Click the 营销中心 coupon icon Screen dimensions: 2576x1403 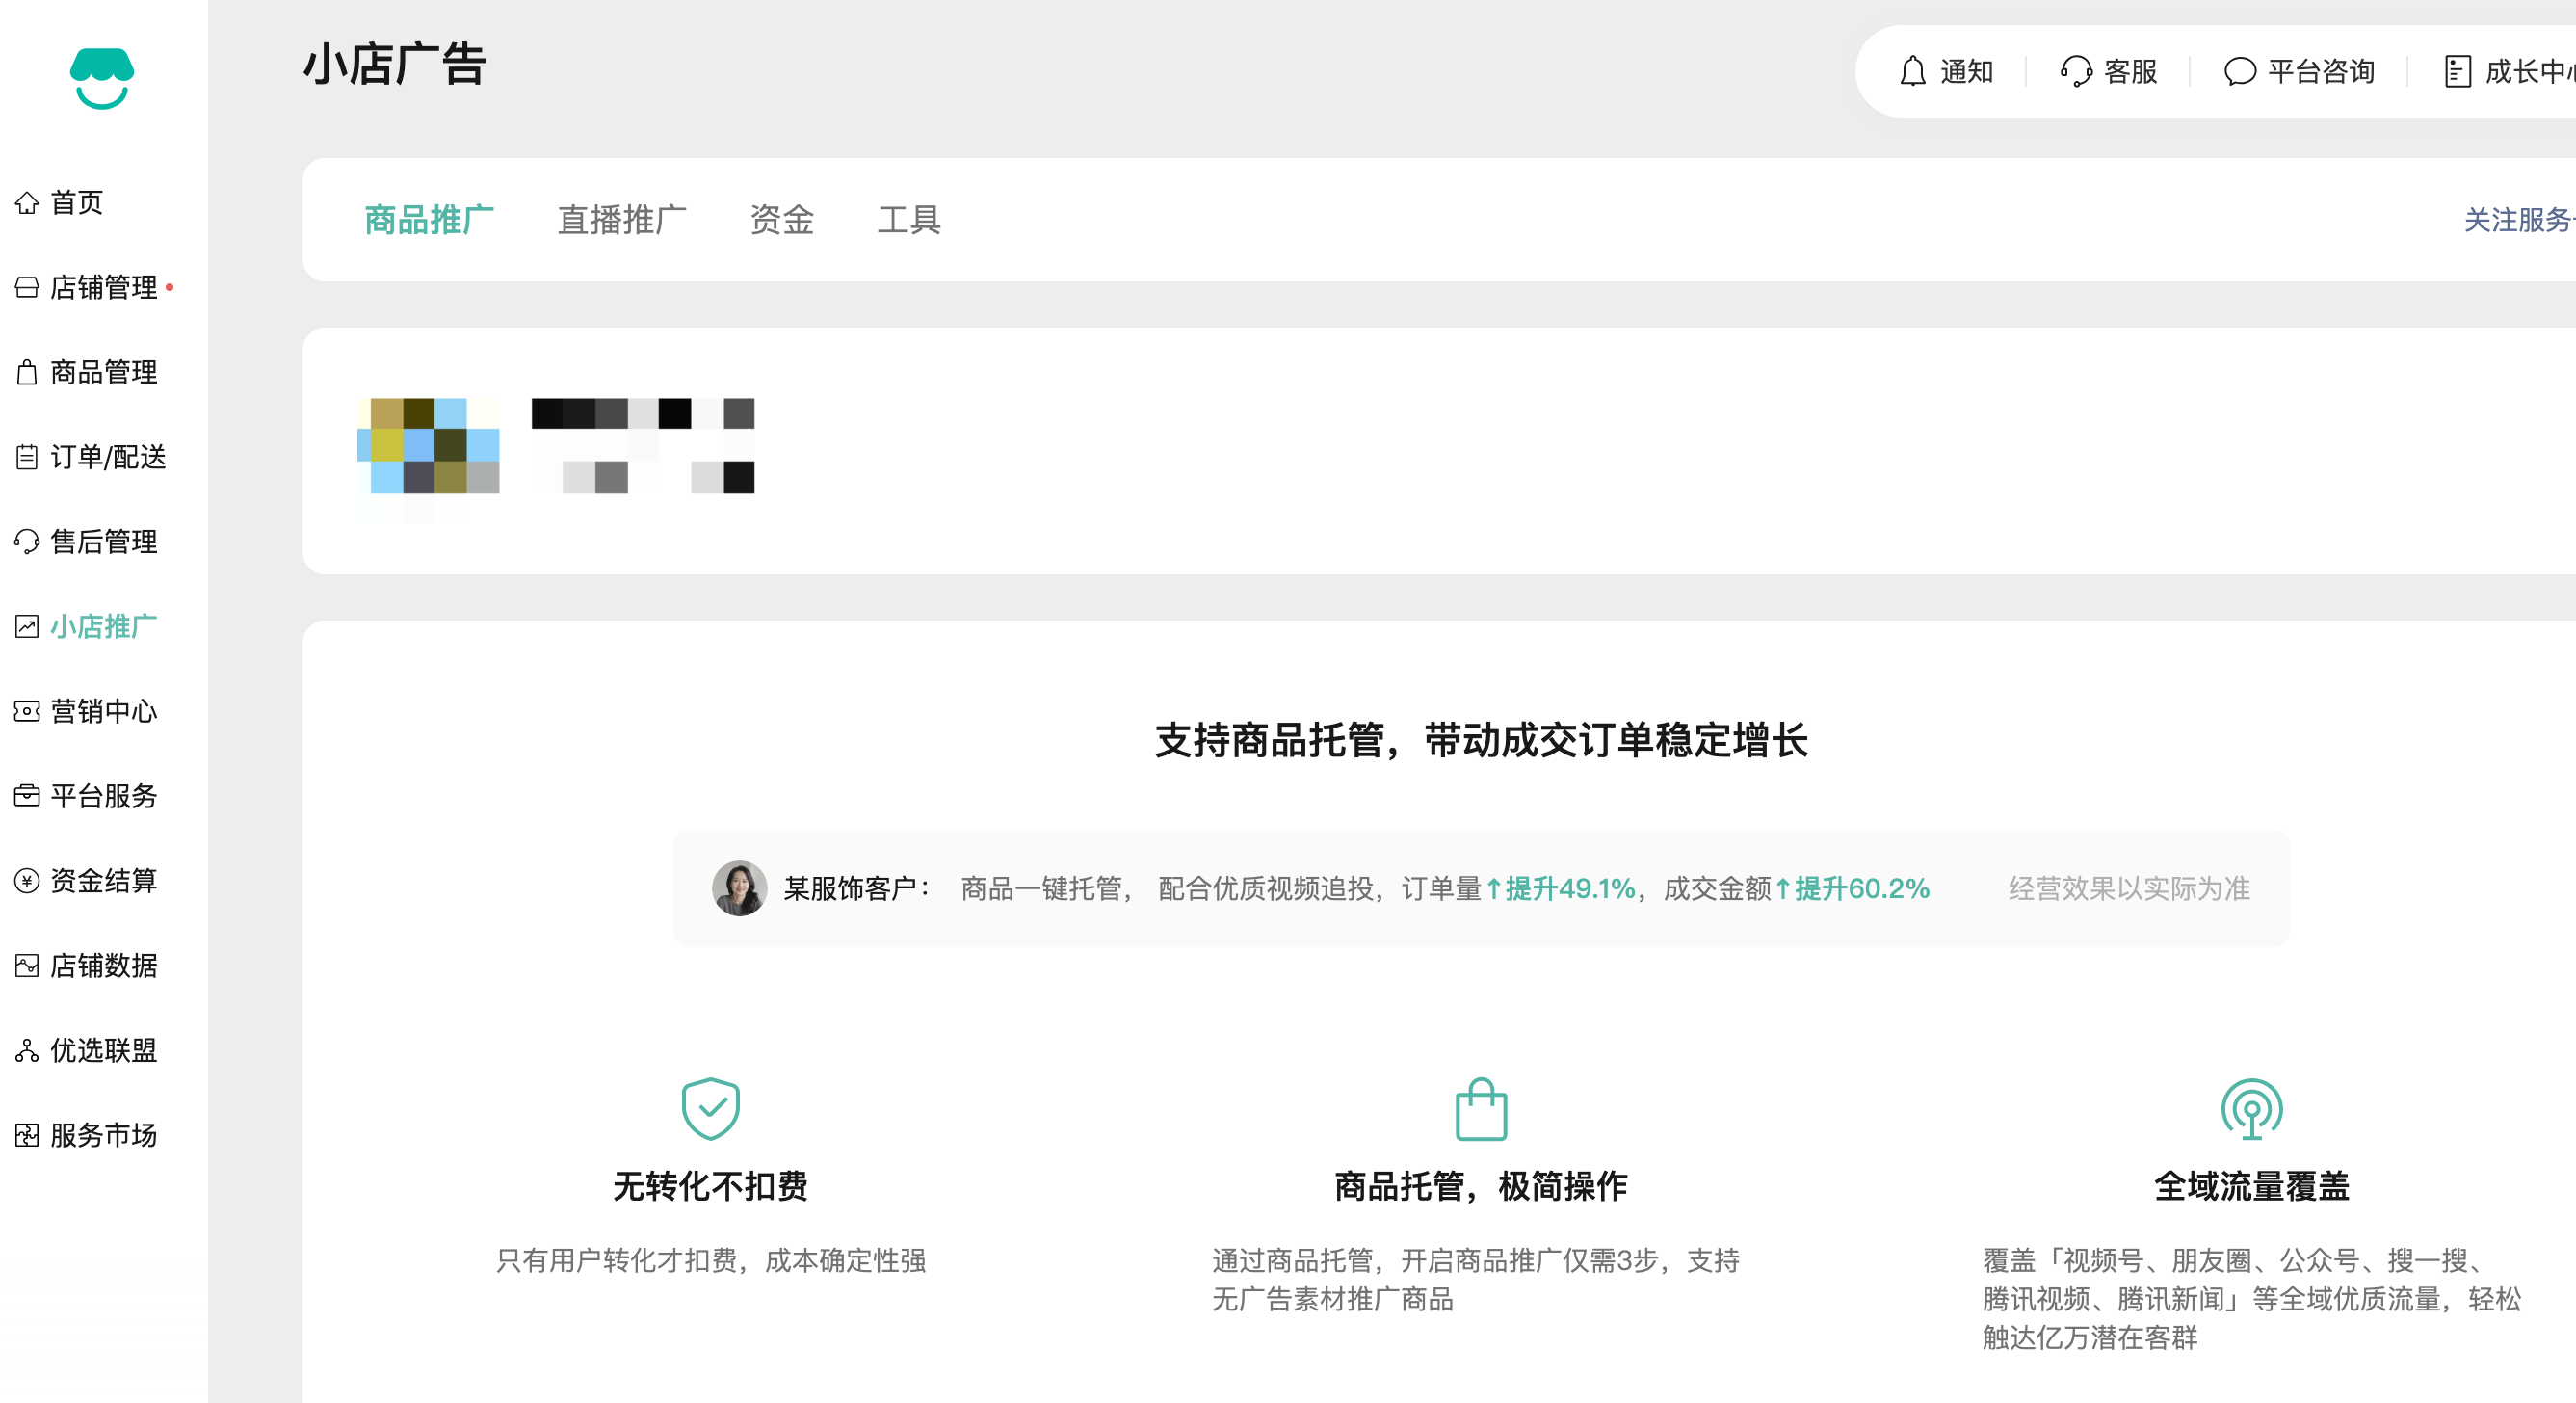coord(27,711)
